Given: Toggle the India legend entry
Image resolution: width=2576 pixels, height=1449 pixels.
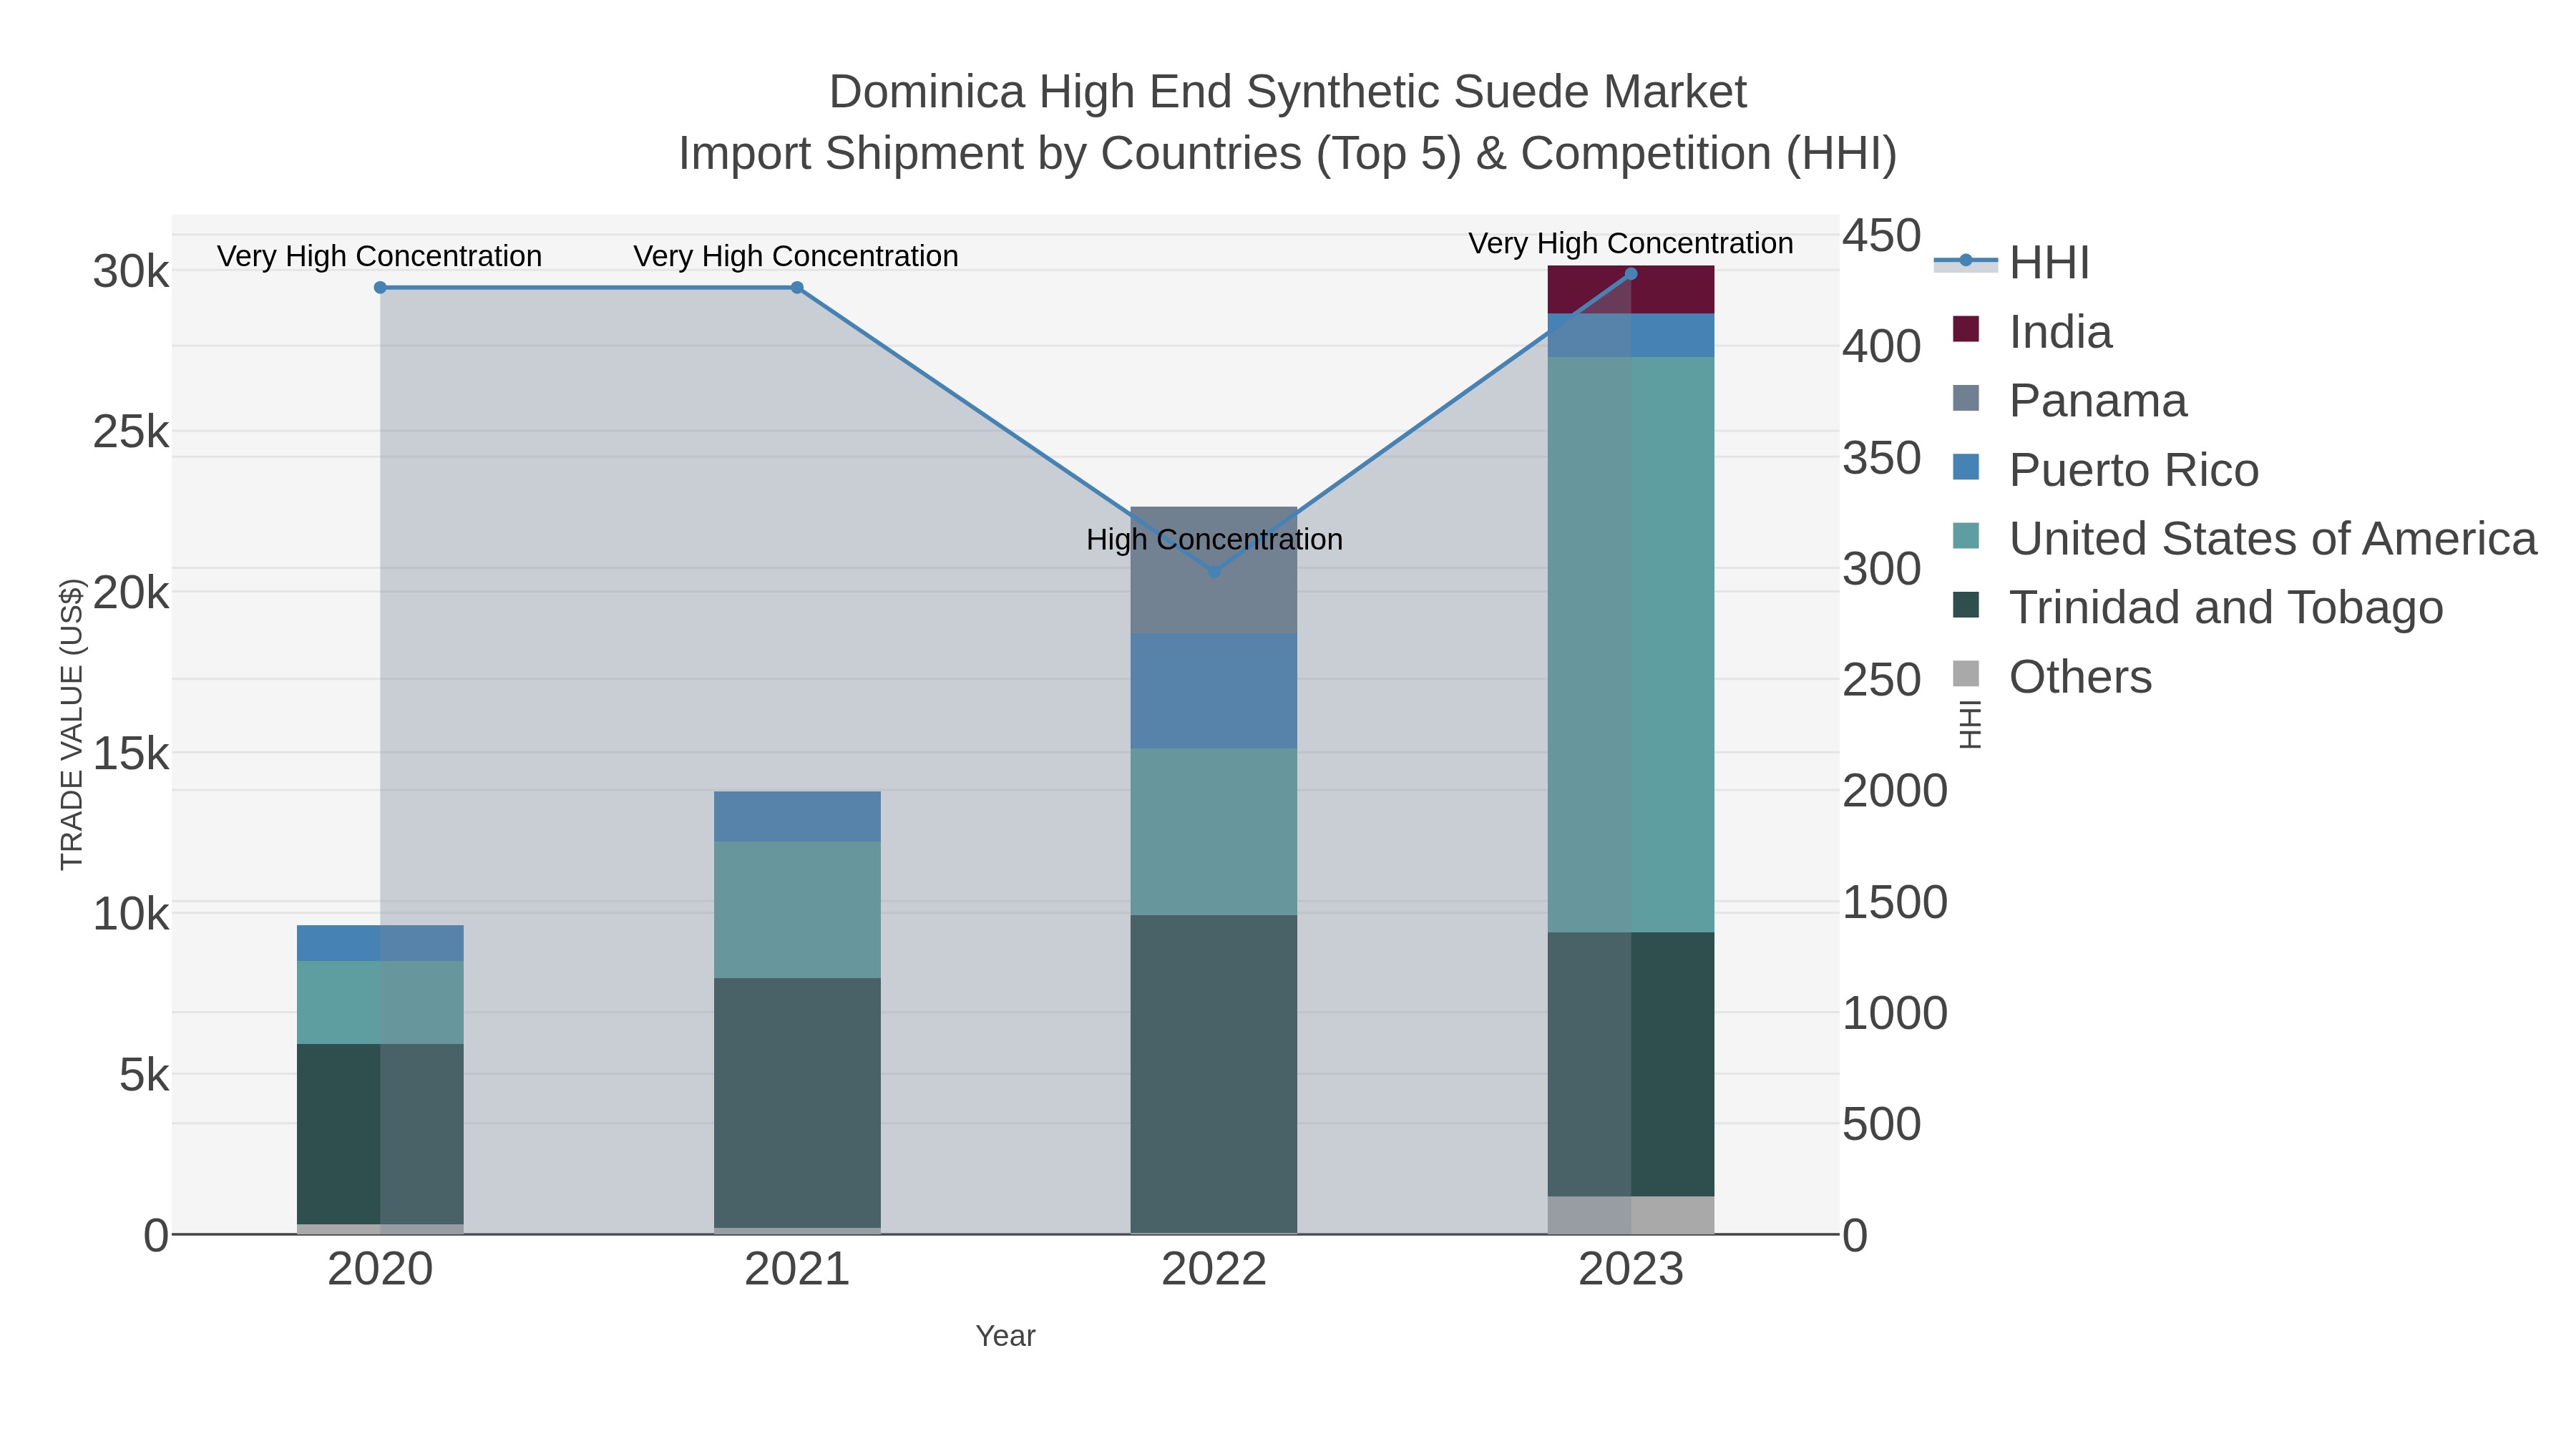Looking at the screenshot, I should (x=2032, y=332).
